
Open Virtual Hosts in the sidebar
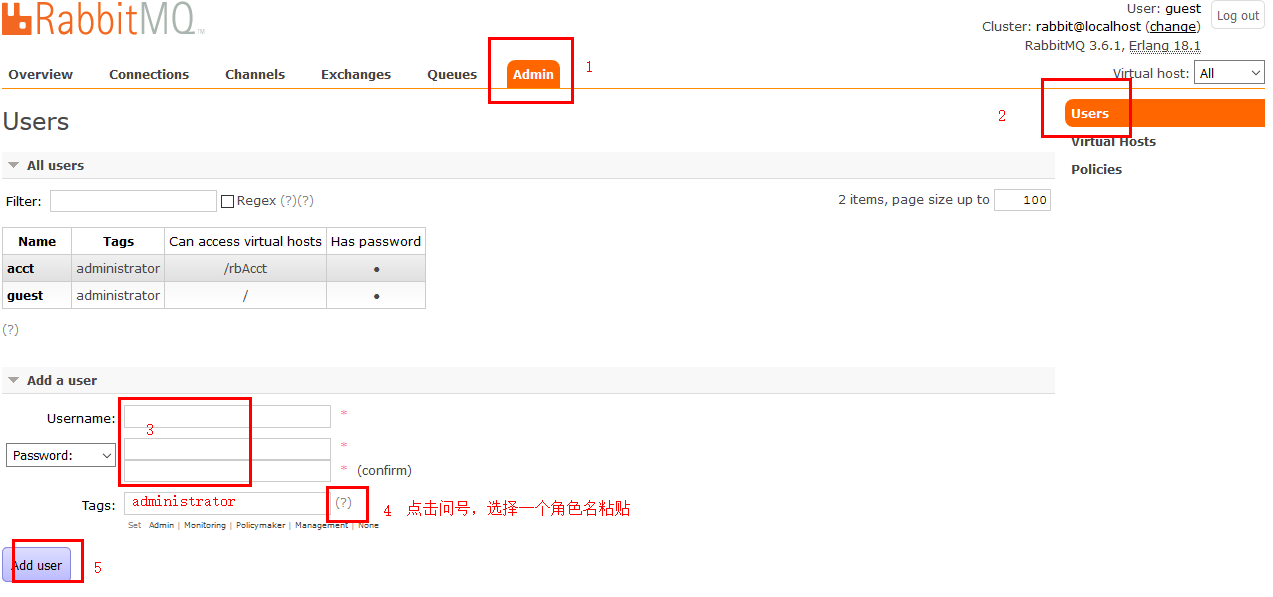[1113, 141]
